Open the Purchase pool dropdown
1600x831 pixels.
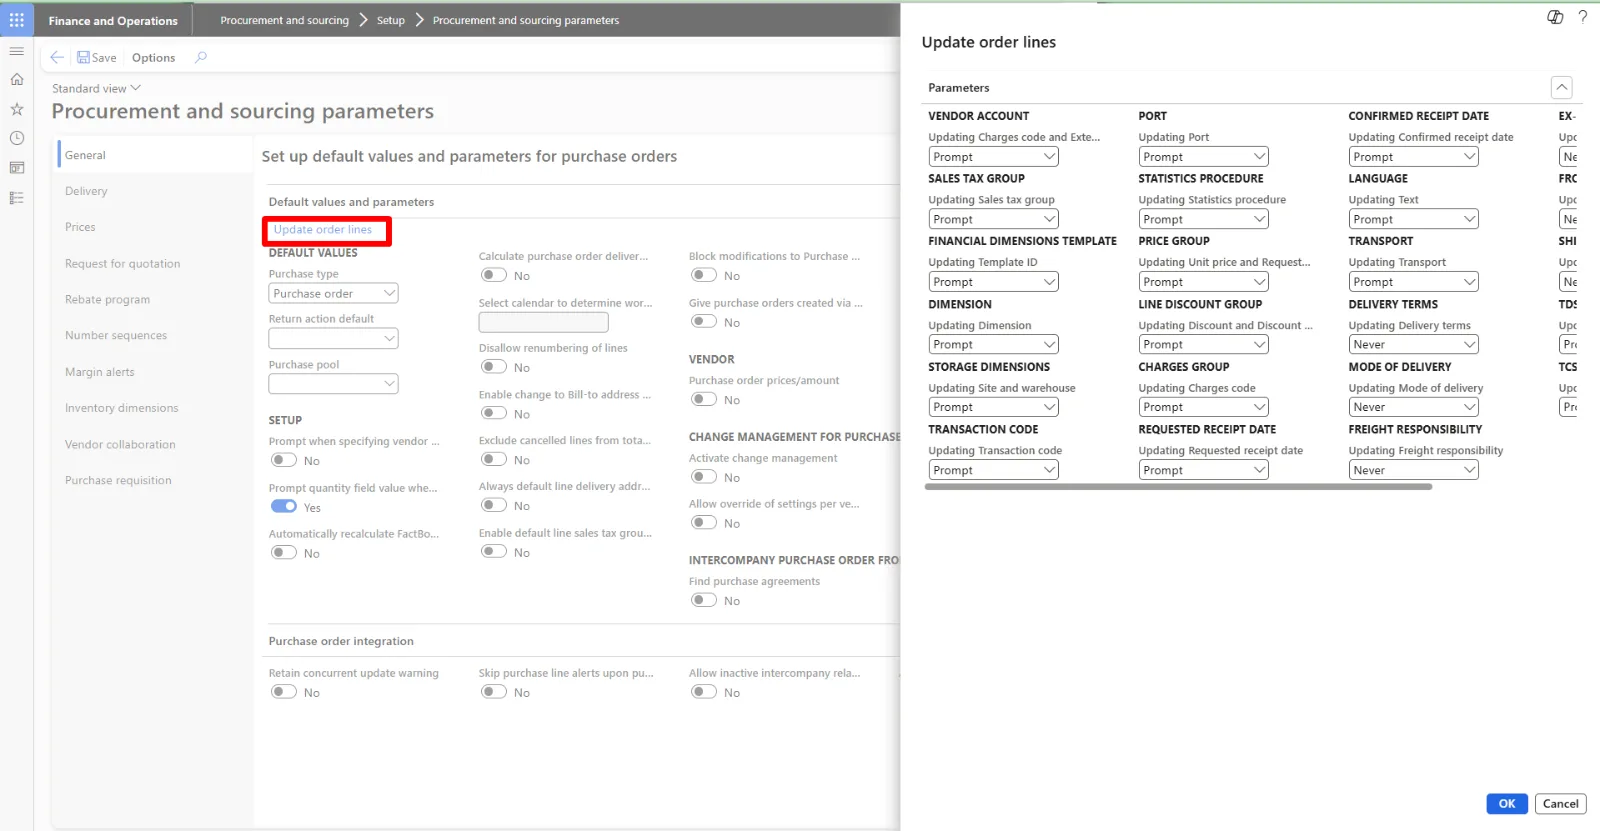(x=333, y=384)
